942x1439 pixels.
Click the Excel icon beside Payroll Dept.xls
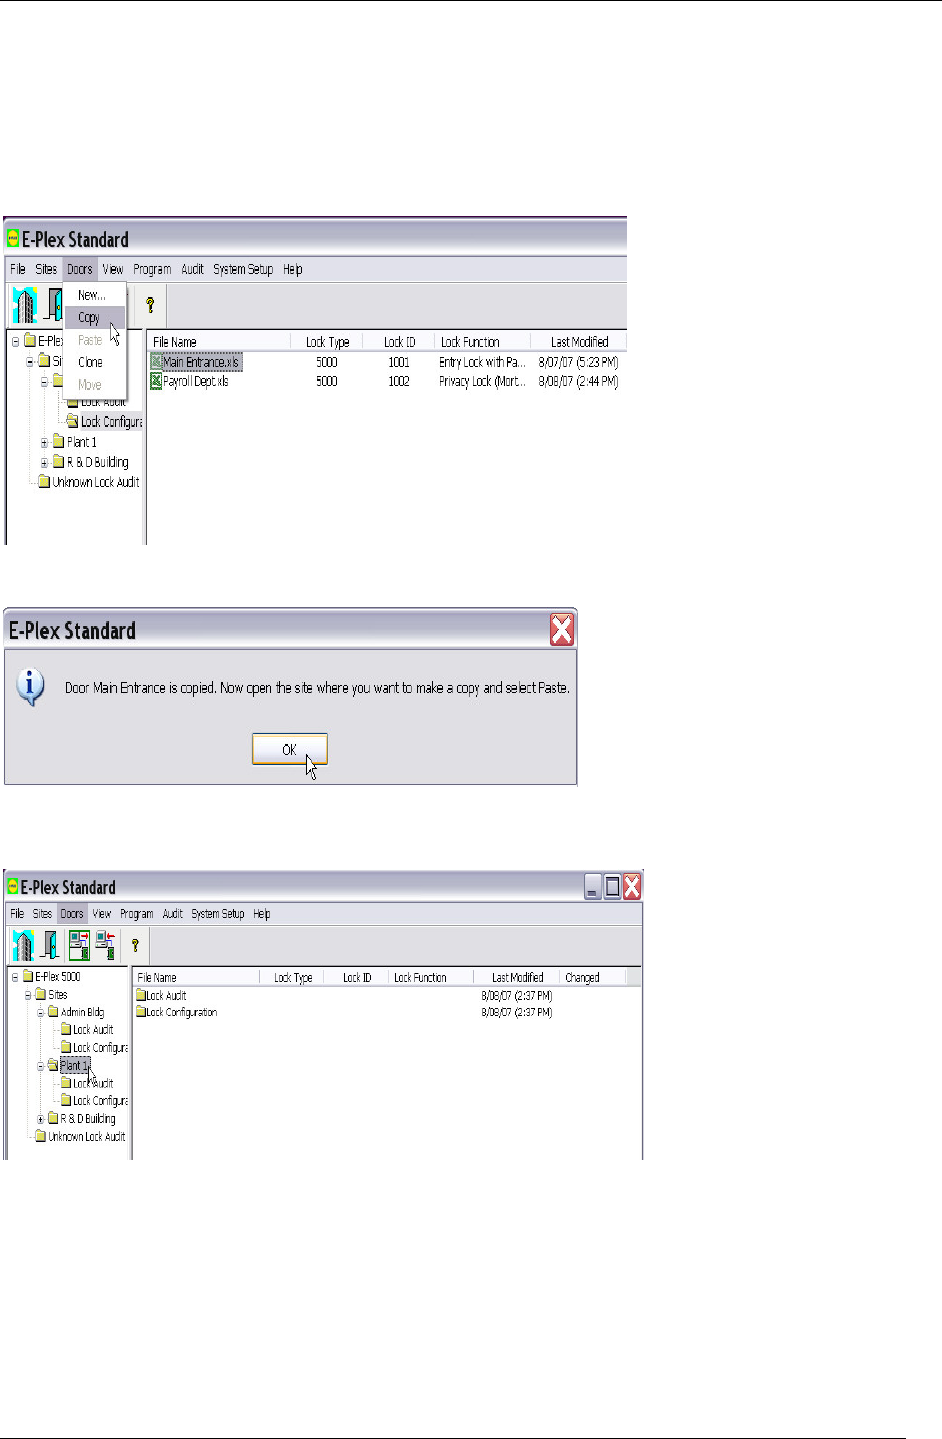pos(156,381)
